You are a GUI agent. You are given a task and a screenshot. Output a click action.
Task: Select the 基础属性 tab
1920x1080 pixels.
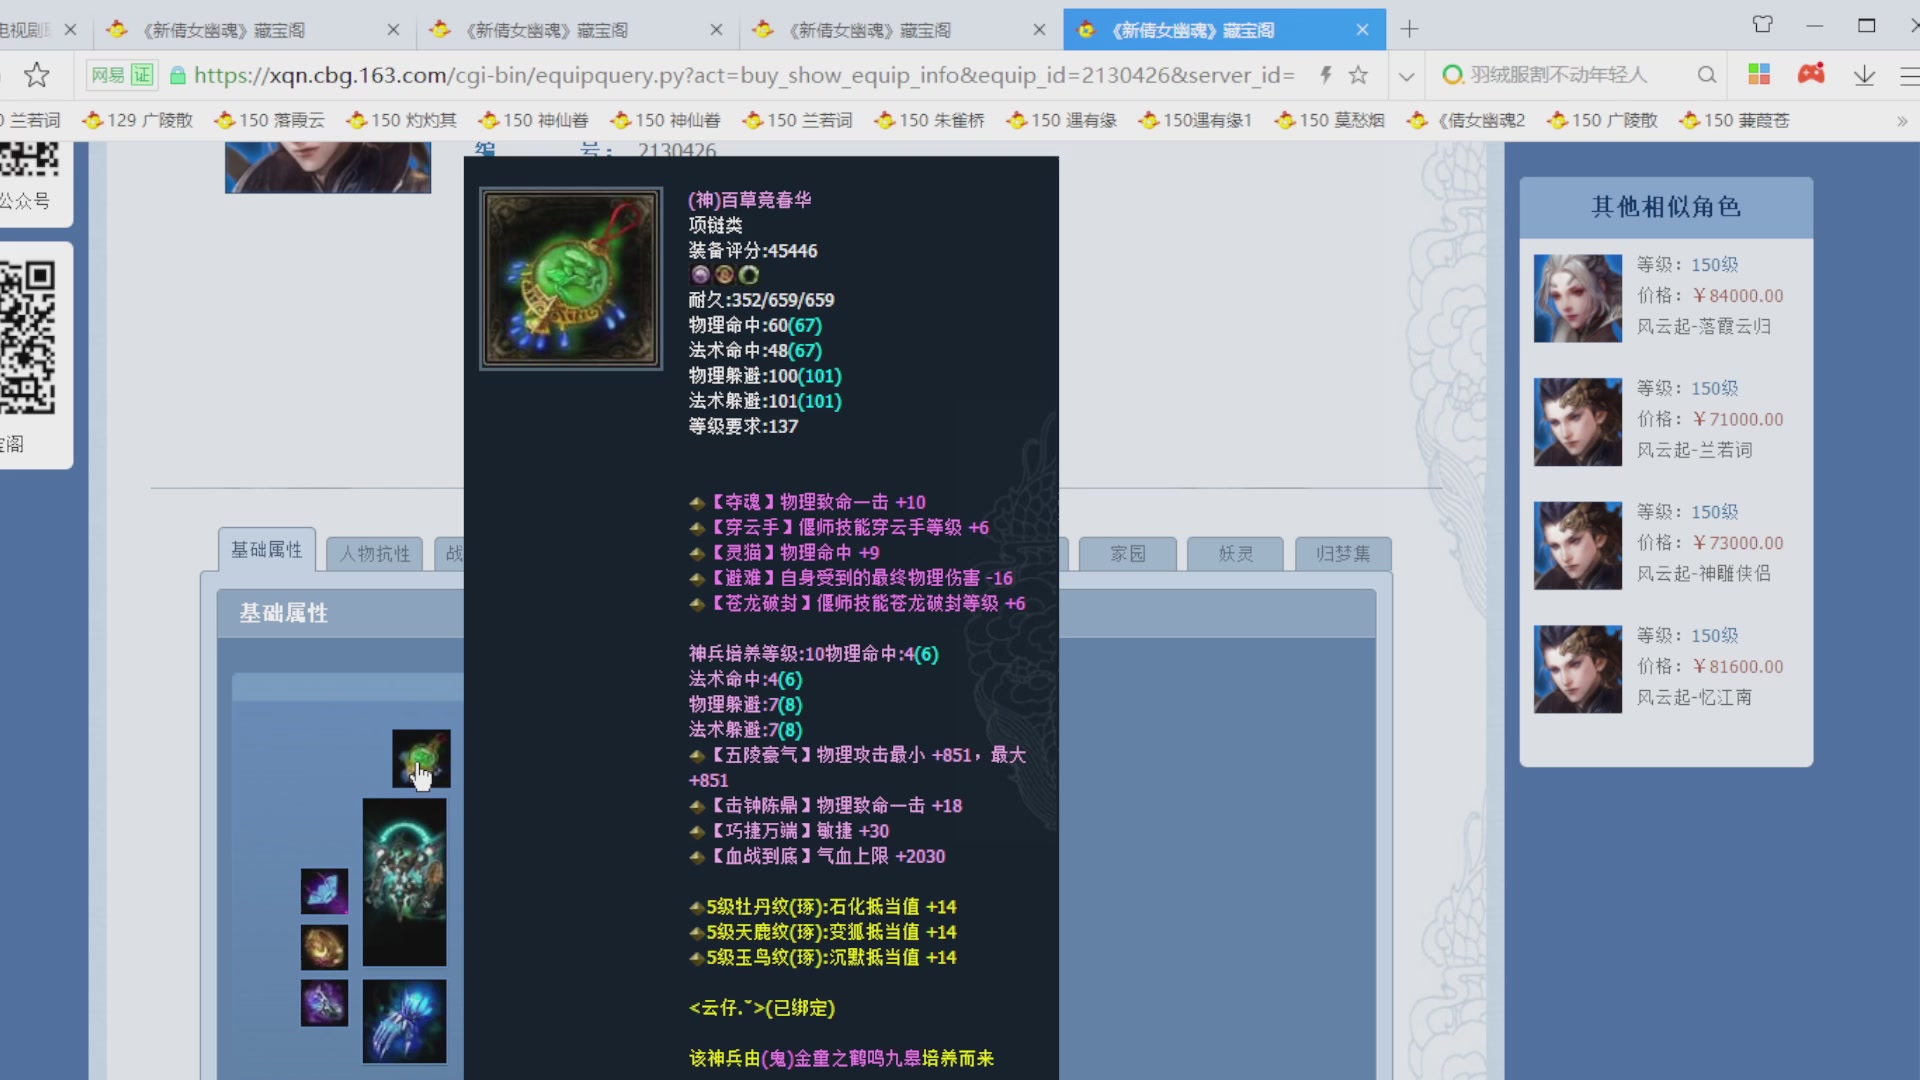(267, 550)
